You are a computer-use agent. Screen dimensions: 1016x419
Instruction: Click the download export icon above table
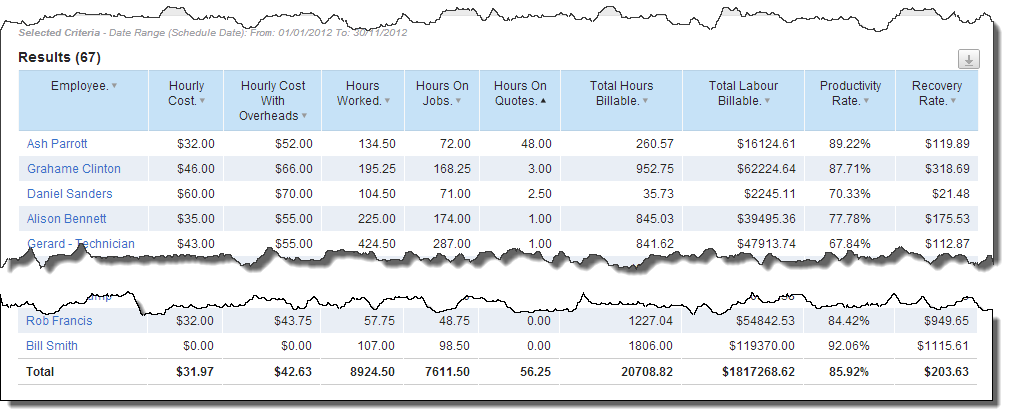[967, 59]
